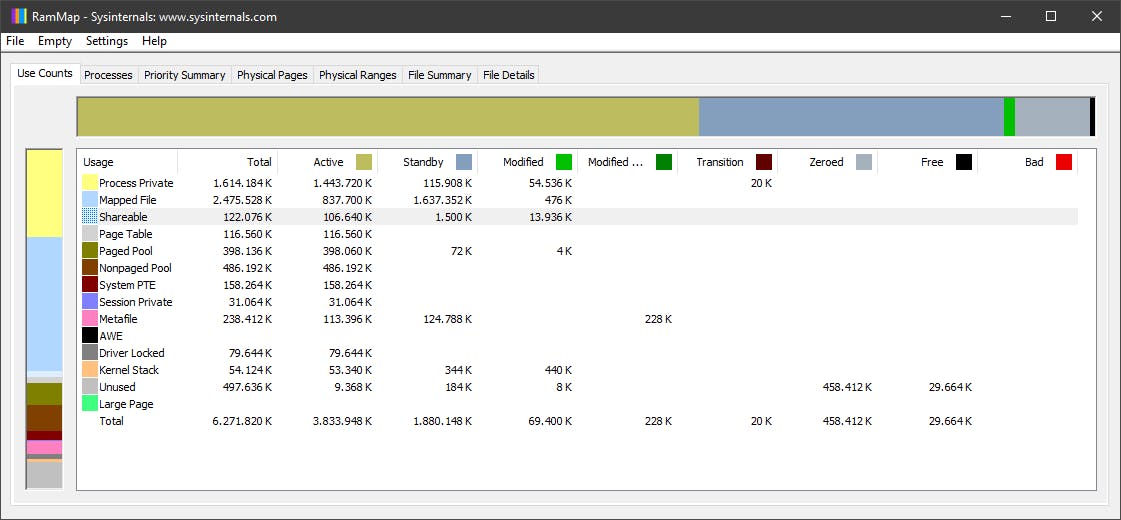Click the Standby column color swatch

464,162
